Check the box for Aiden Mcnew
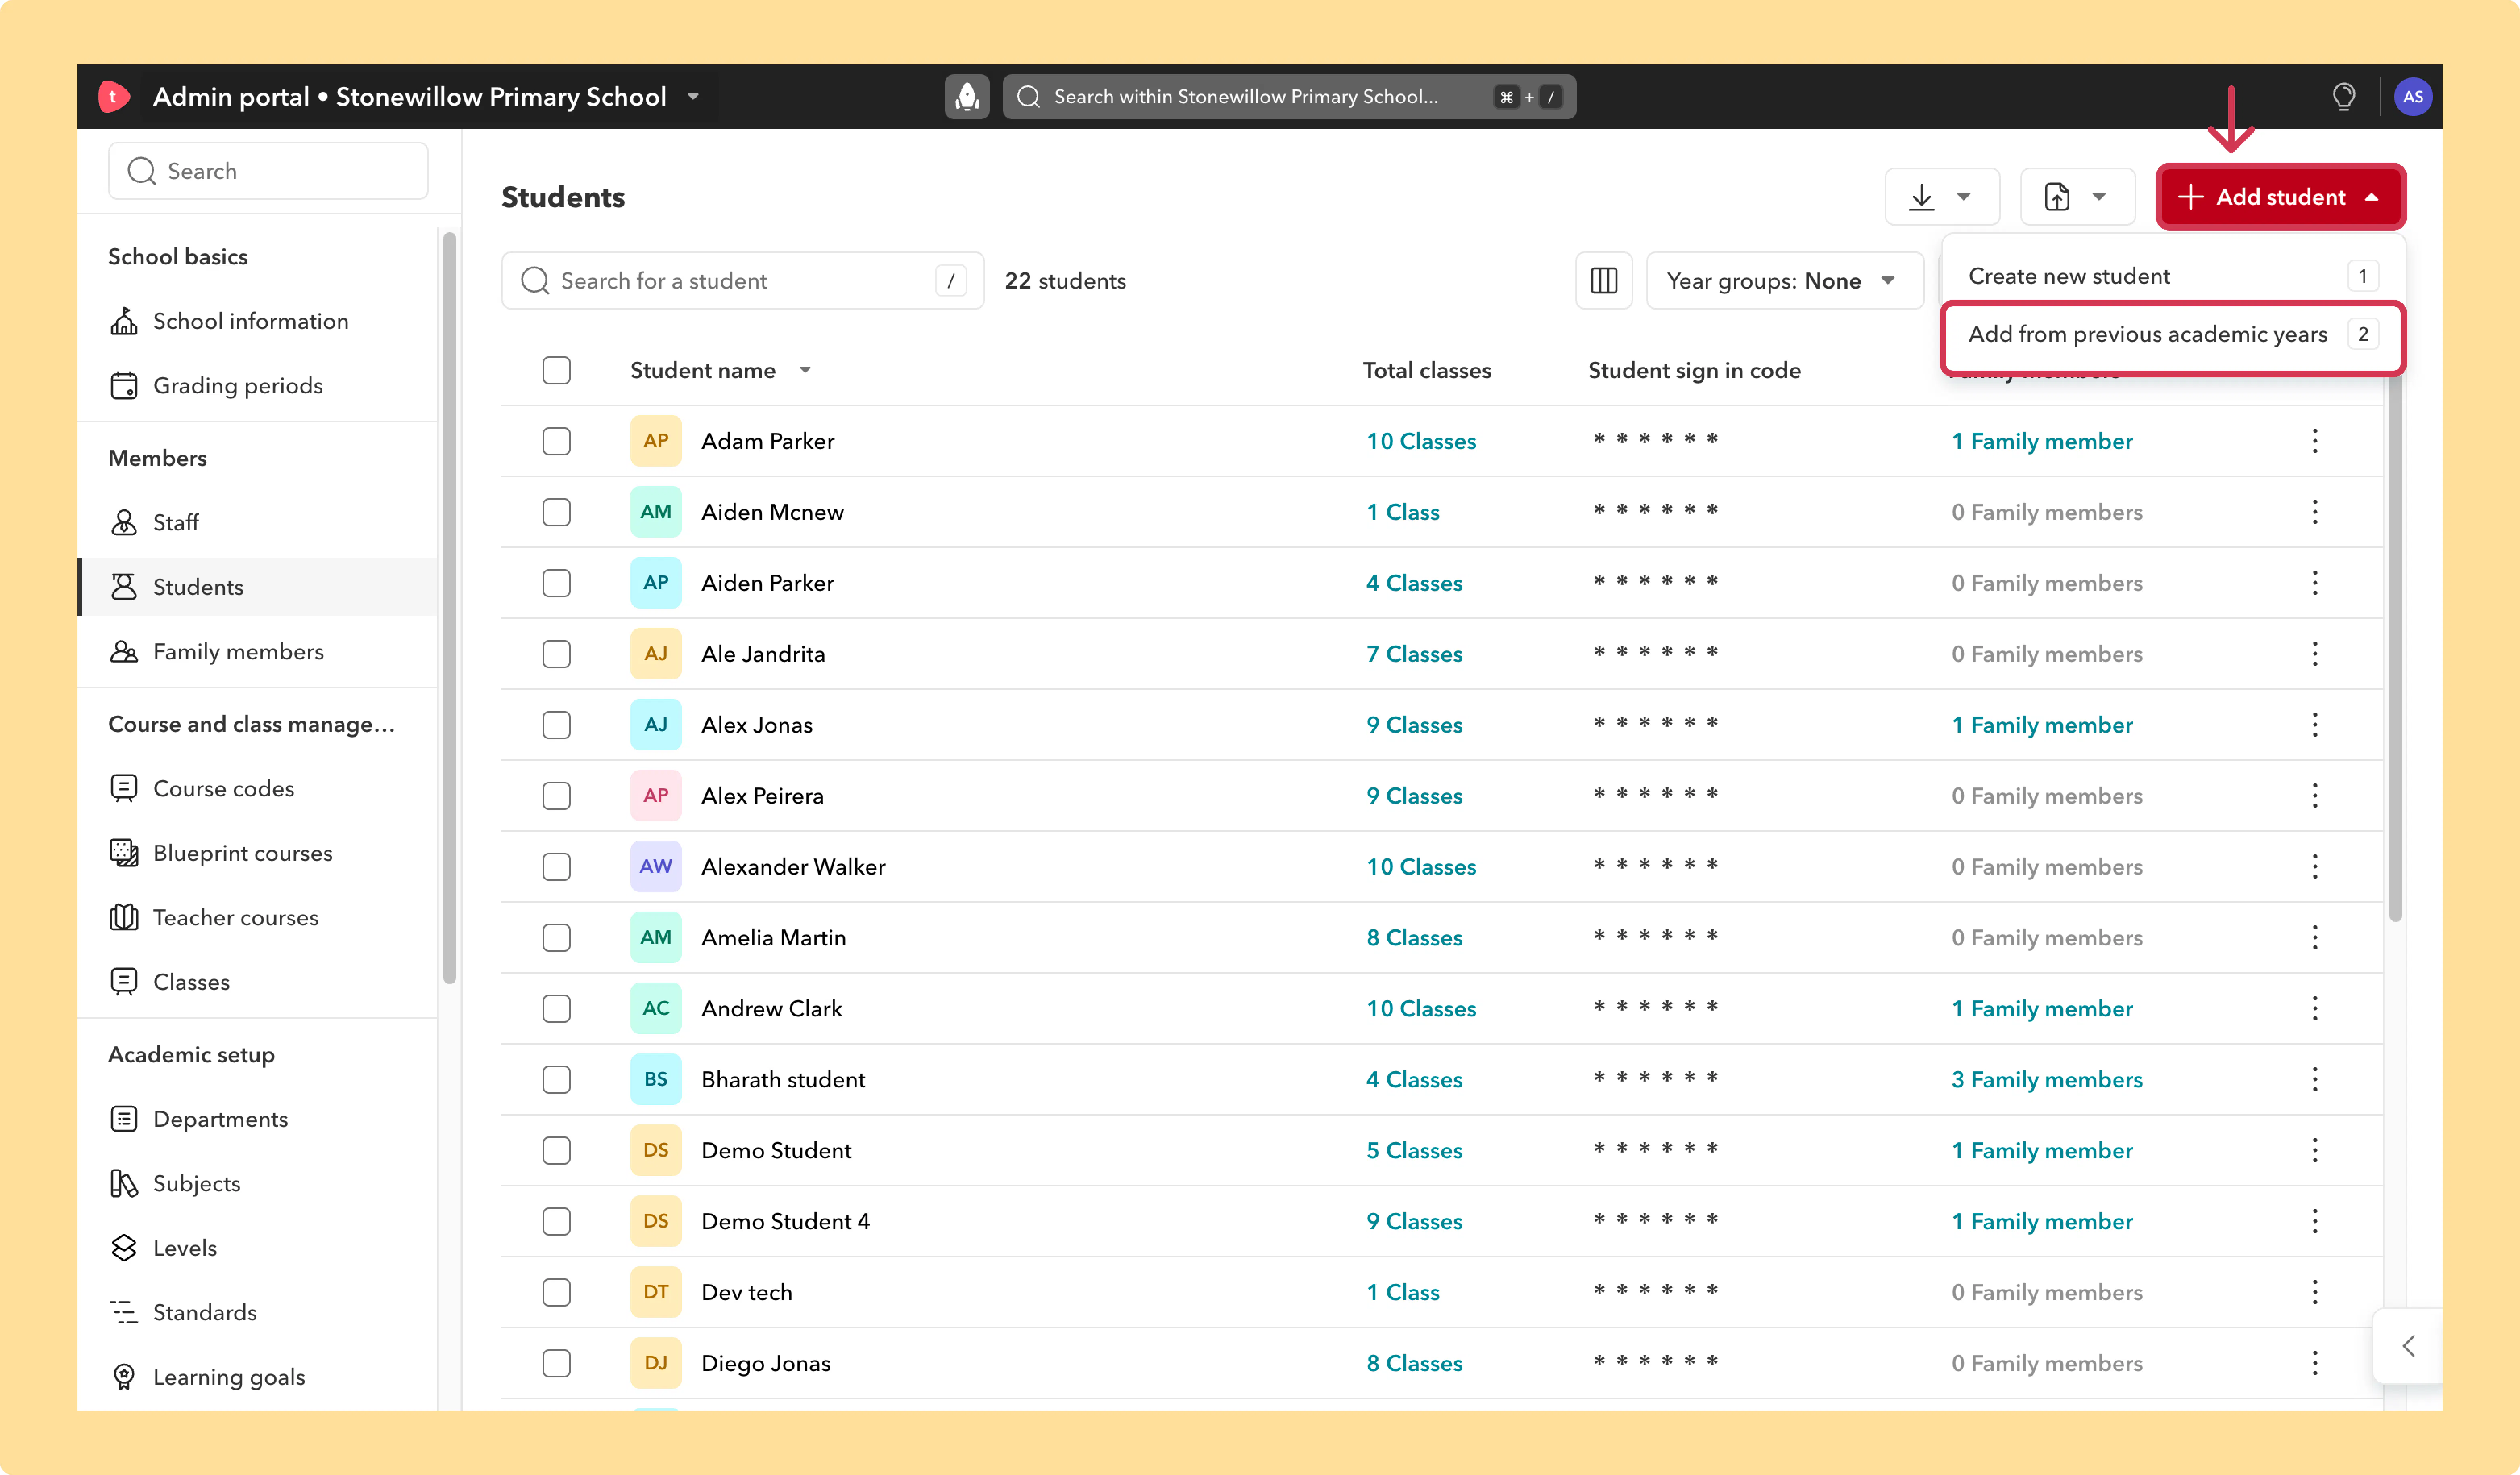Image resolution: width=2520 pixels, height=1475 pixels. click(x=557, y=512)
